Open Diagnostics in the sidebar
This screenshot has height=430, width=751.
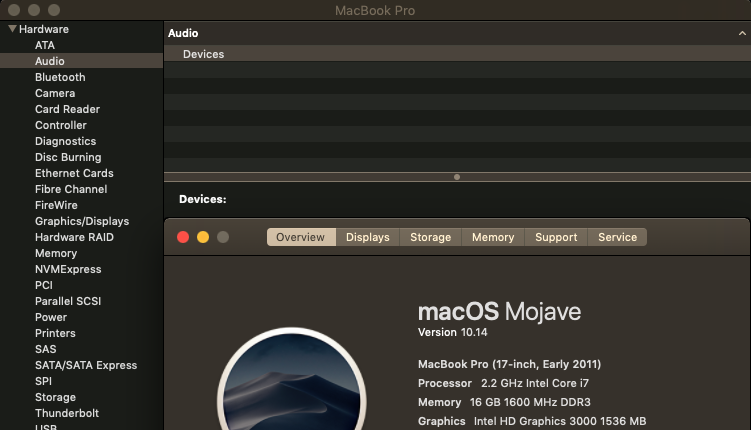tap(65, 141)
